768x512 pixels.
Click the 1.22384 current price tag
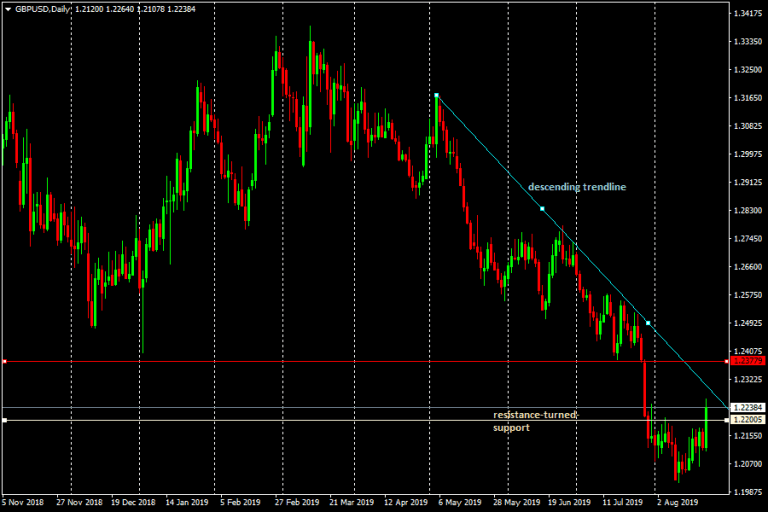[748, 408]
